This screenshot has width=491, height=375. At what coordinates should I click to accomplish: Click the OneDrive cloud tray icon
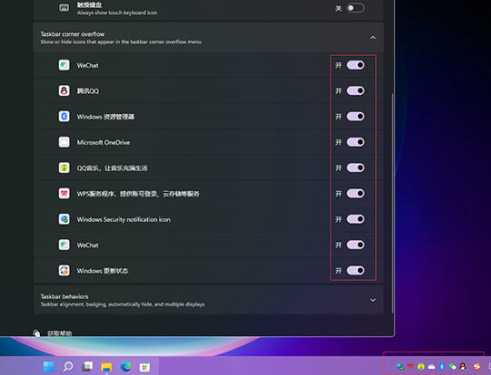tap(432, 367)
